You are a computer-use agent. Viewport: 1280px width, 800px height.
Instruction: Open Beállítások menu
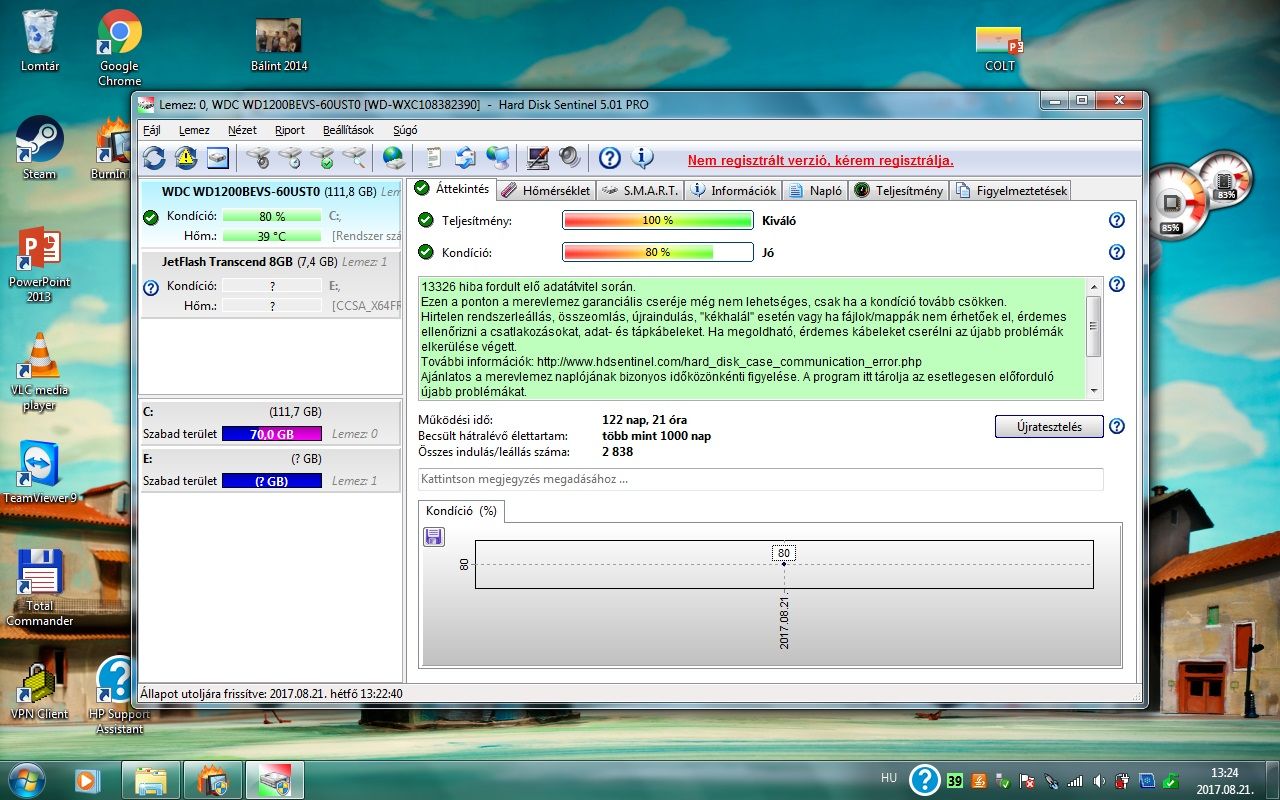click(x=348, y=130)
